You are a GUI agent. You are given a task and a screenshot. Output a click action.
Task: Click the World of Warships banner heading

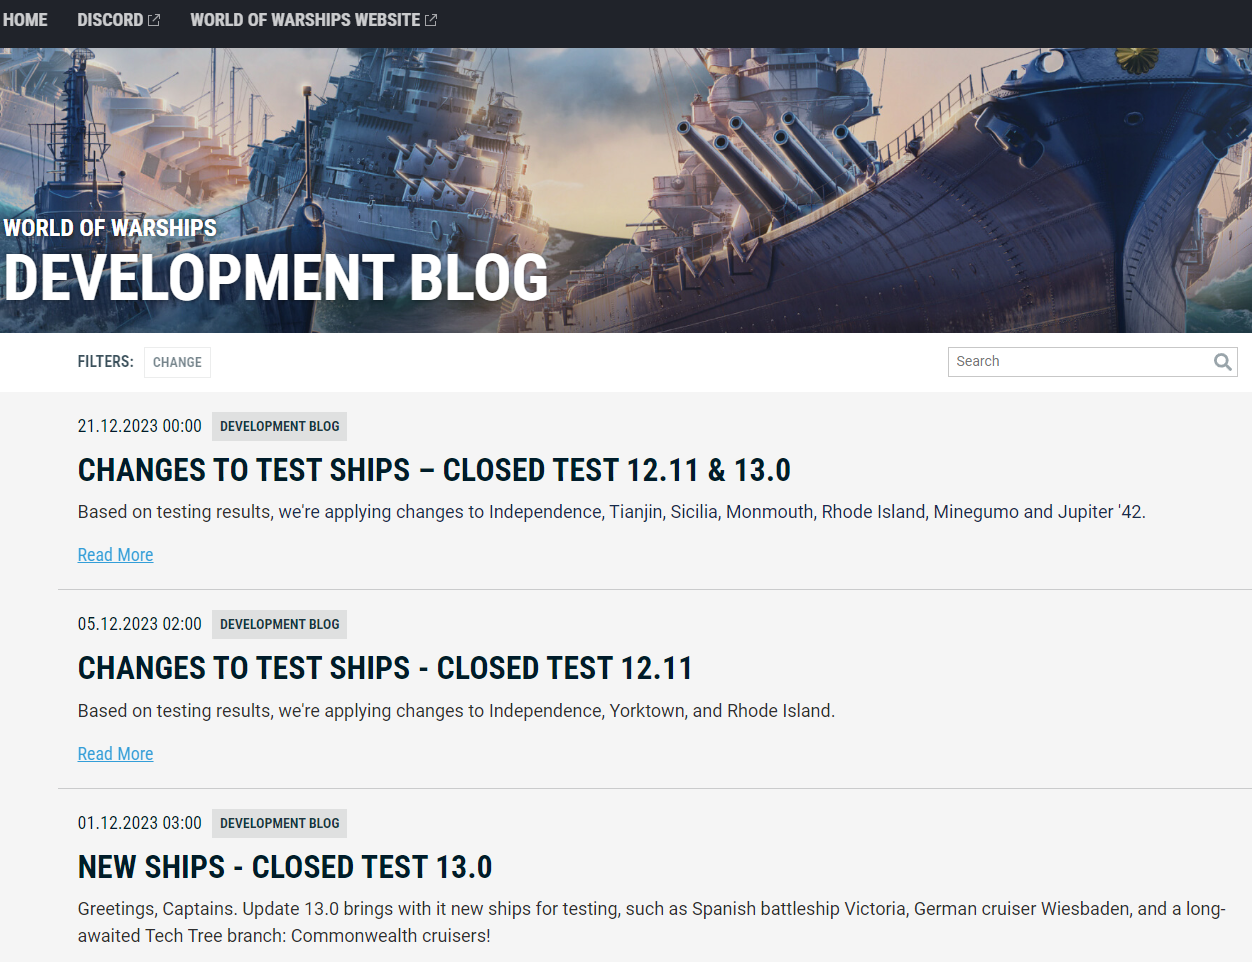pyautogui.click(x=110, y=228)
